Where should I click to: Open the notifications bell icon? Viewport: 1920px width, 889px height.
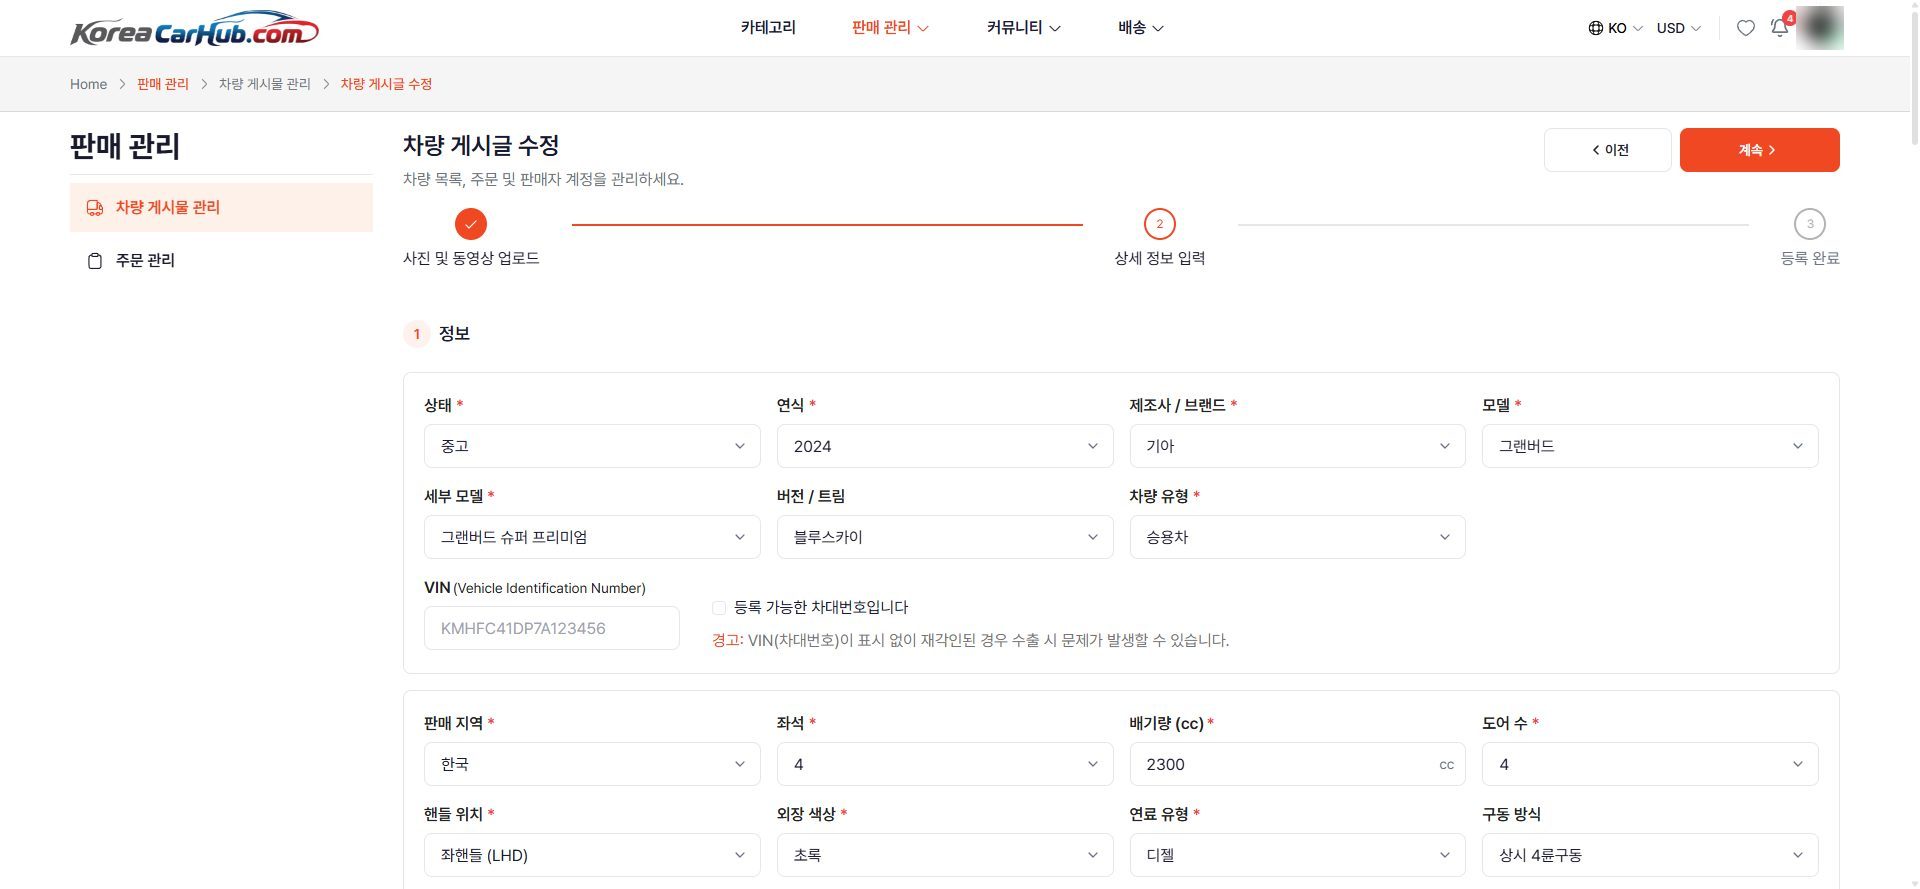click(1779, 28)
